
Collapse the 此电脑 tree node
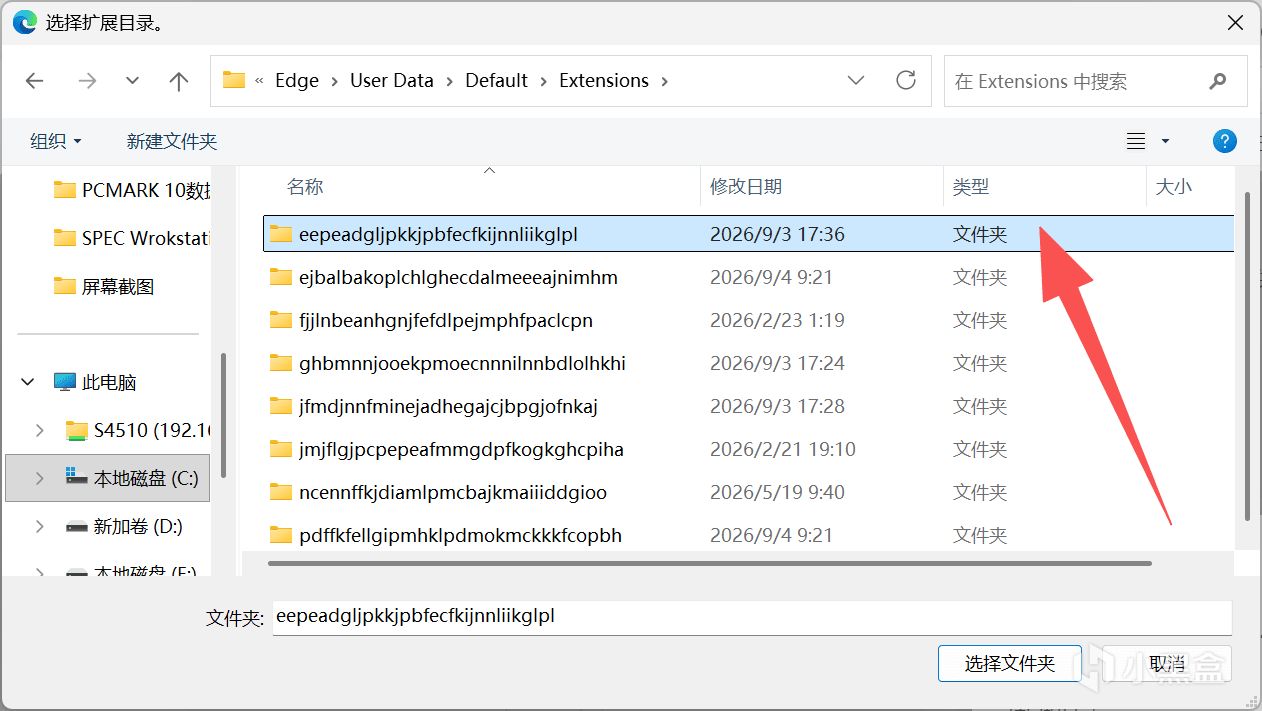[x=27, y=382]
